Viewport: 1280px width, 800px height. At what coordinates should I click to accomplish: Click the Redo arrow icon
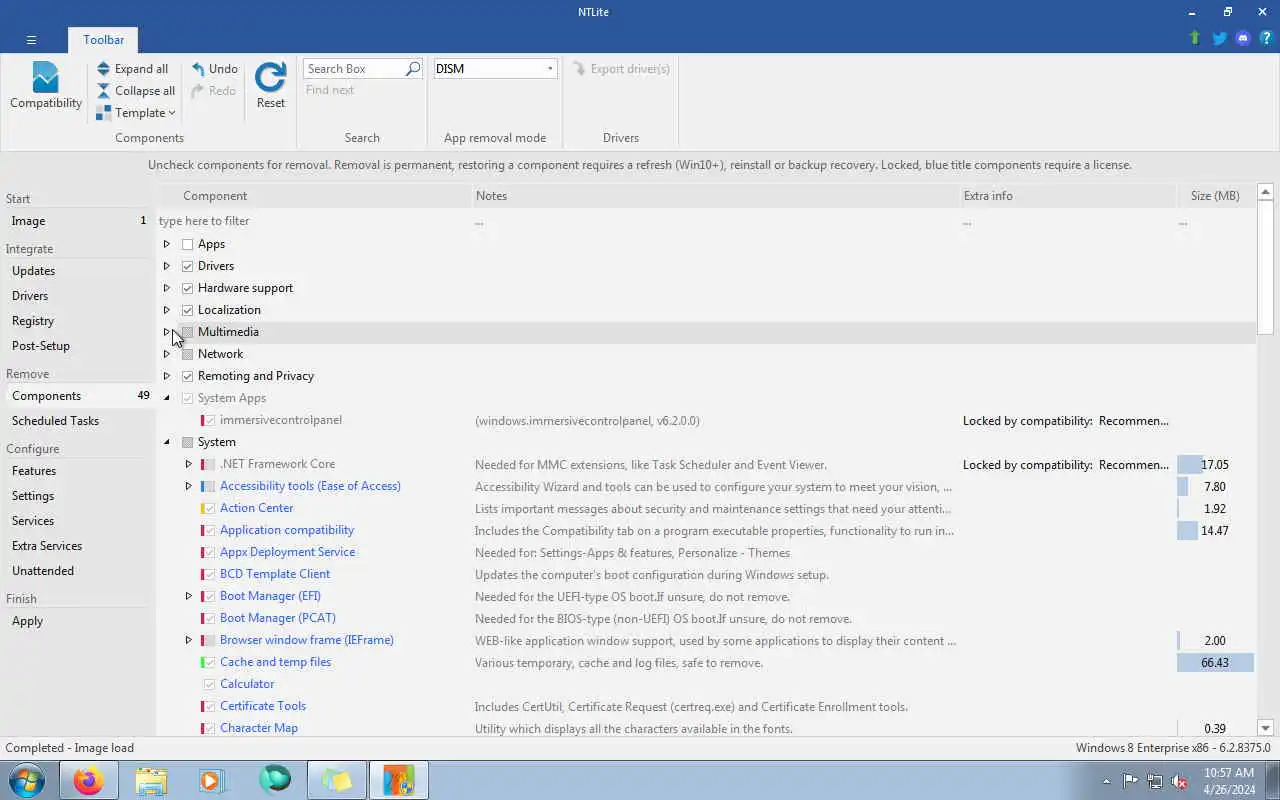click(198, 91)
